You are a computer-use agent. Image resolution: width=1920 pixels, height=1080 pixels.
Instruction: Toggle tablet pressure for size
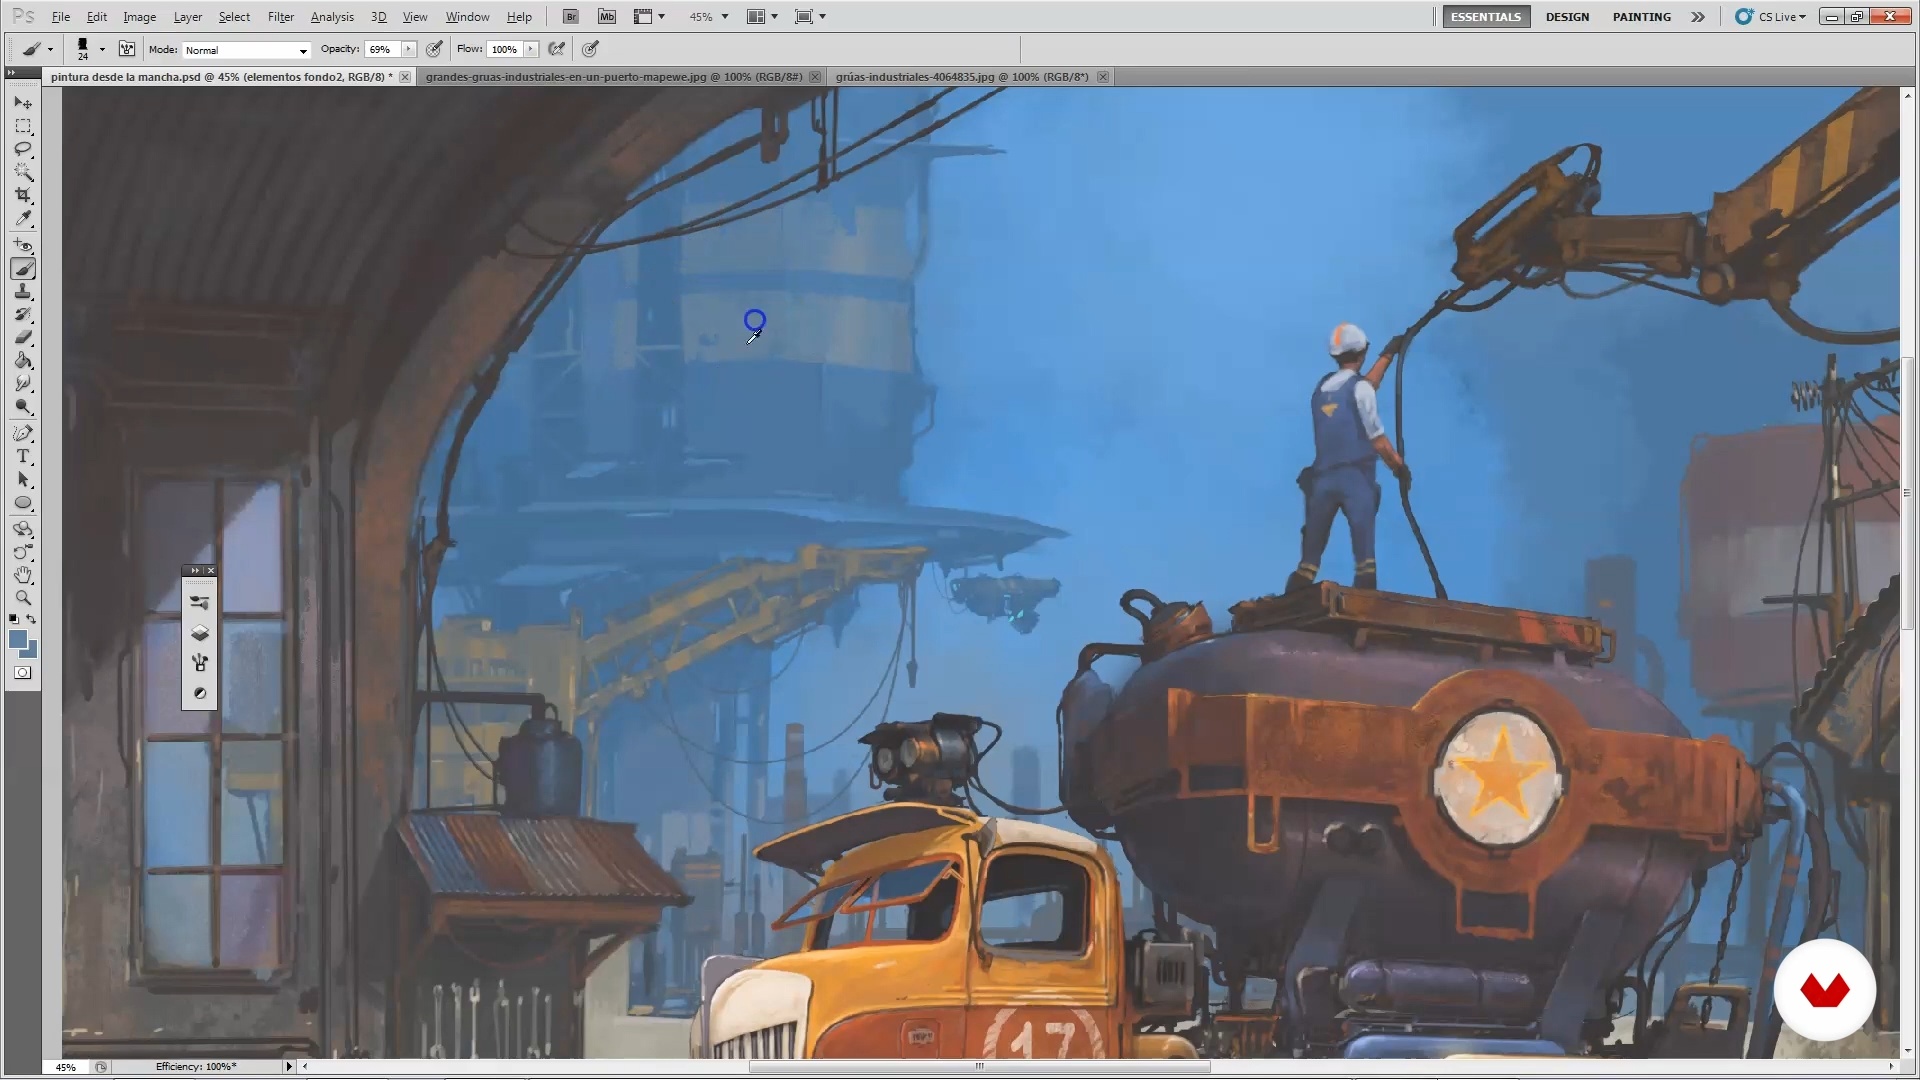(x=591, y=49)
